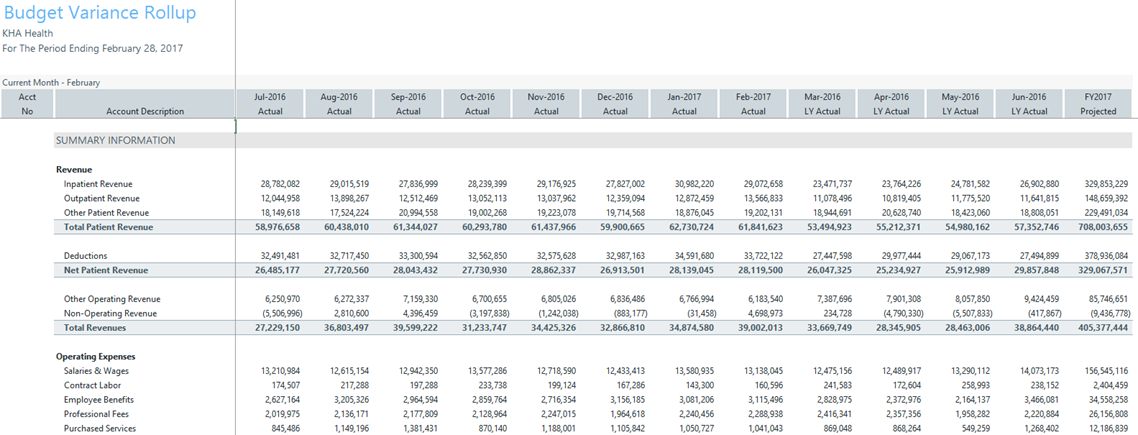Viewport: 1138px width, 435px height.
Task: Click the Operating Expenses section heading
Action: pyautogui.click(x=95, y=356)
